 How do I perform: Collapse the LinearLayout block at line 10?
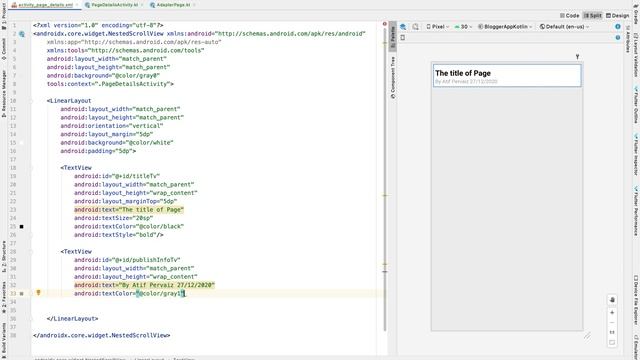[x=31, y=100]
